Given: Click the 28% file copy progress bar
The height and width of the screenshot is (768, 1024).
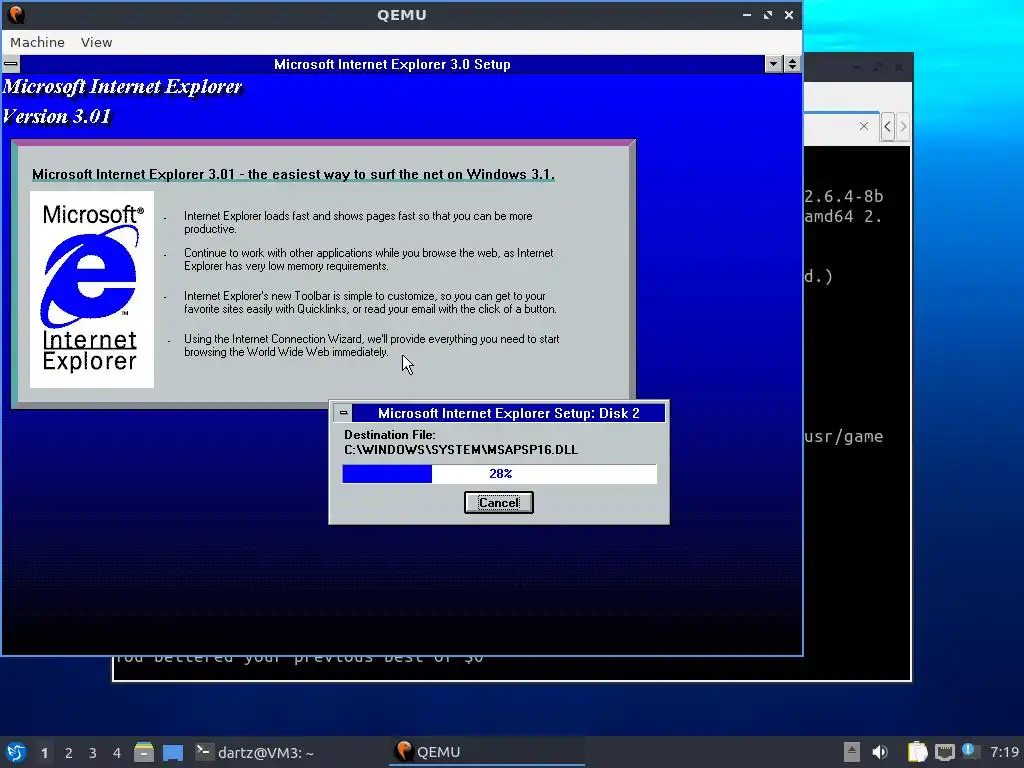Looking at the screenshot, I should click(500, 474).
